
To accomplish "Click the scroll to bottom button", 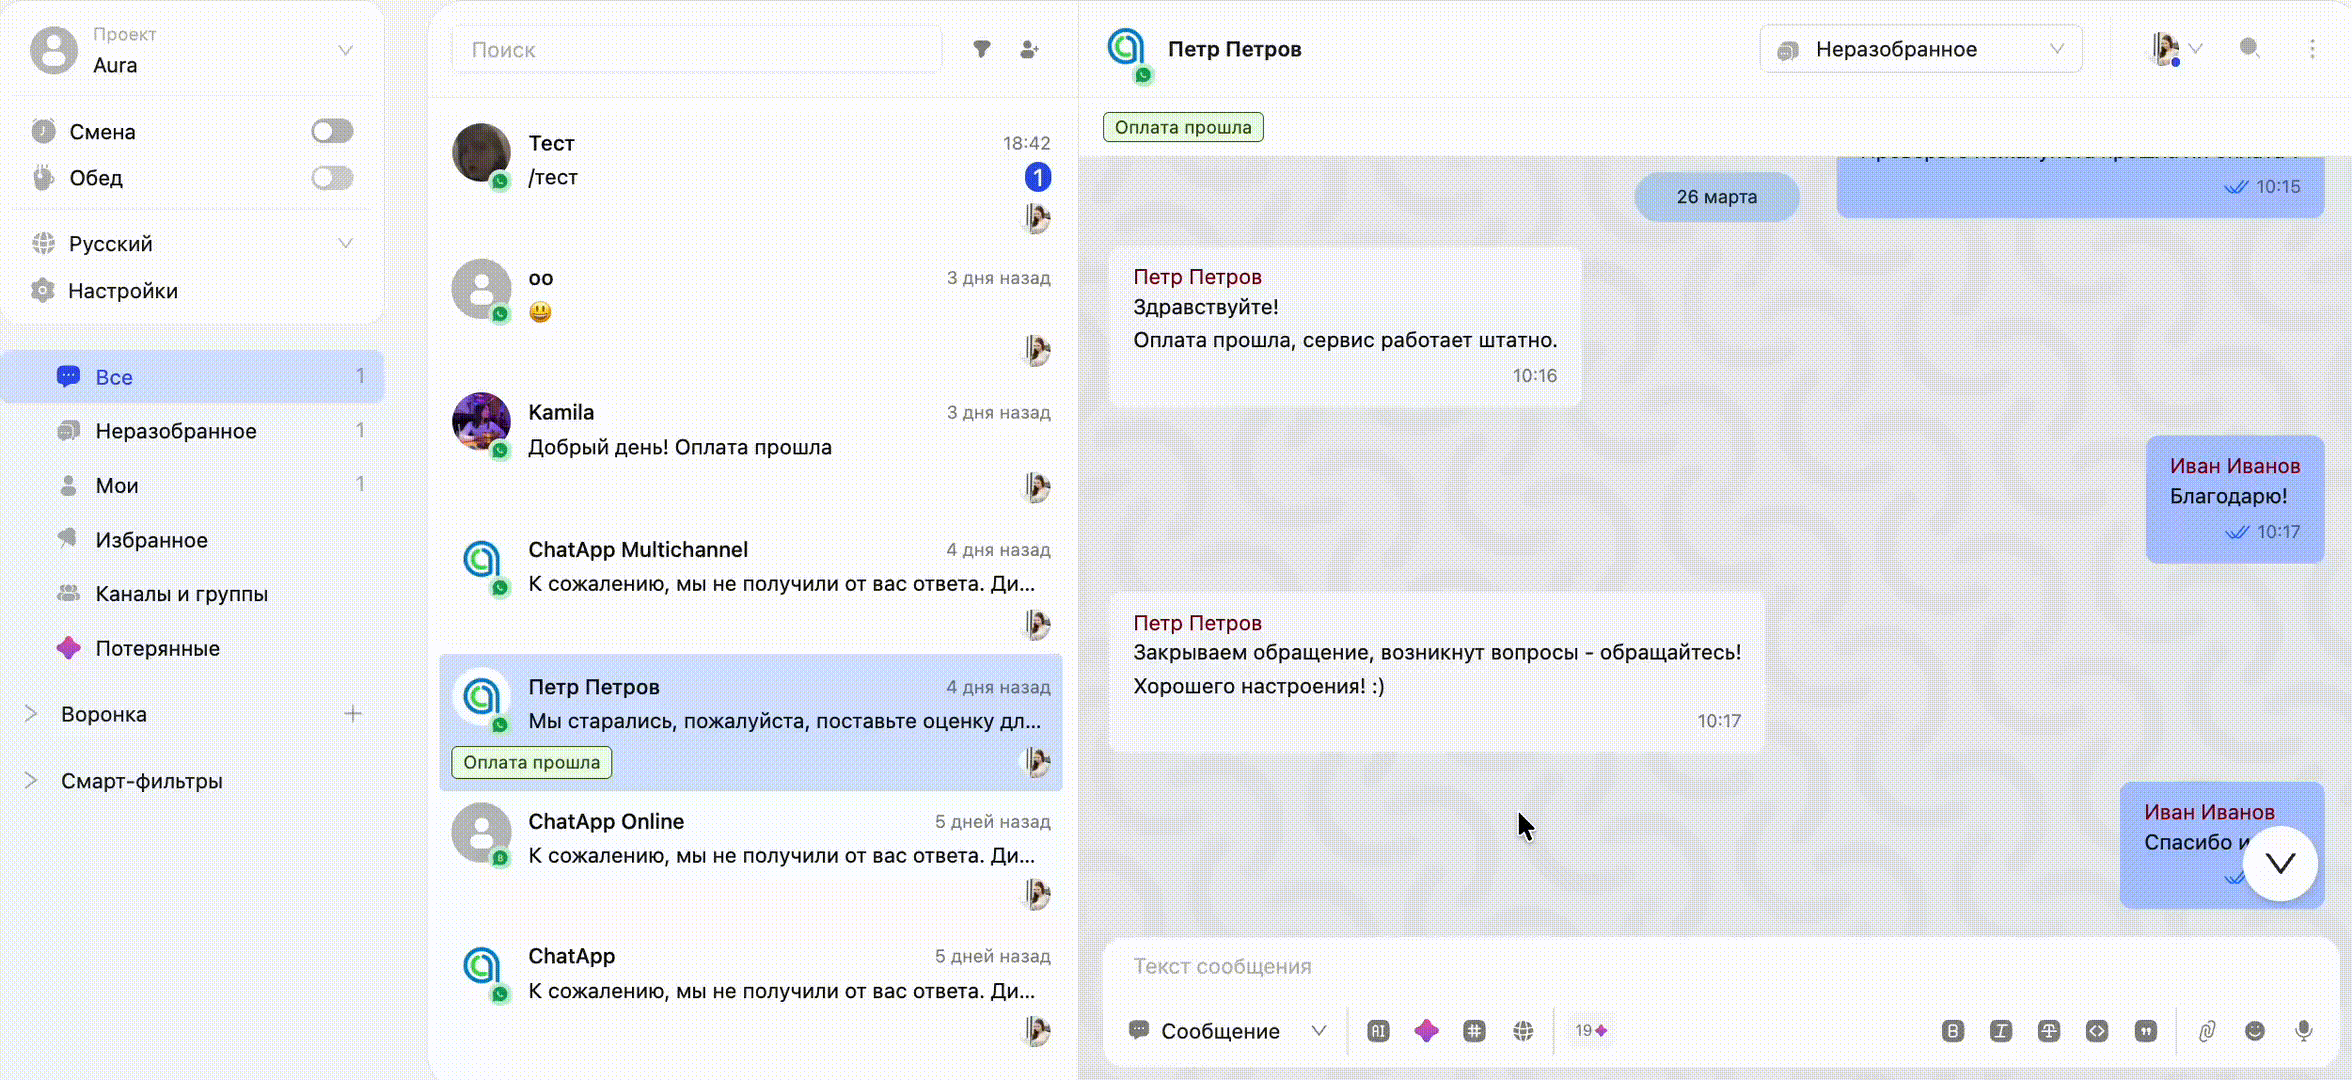I will tap(2280, 863).
